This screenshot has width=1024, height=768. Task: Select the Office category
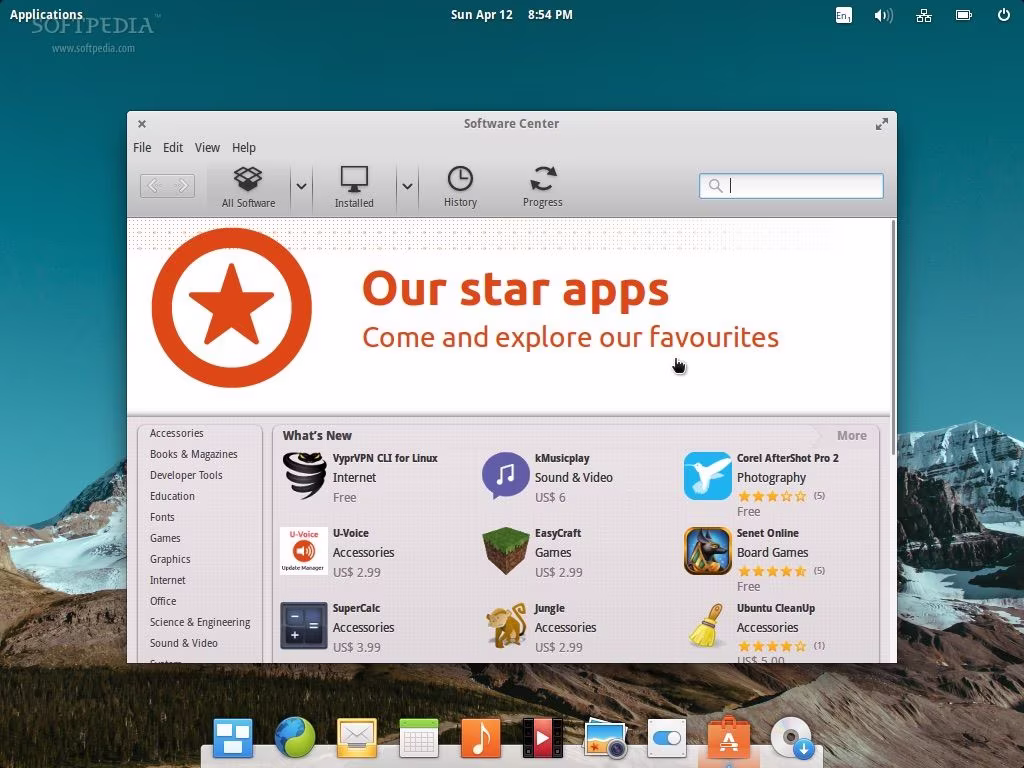(x=163, y=601)
